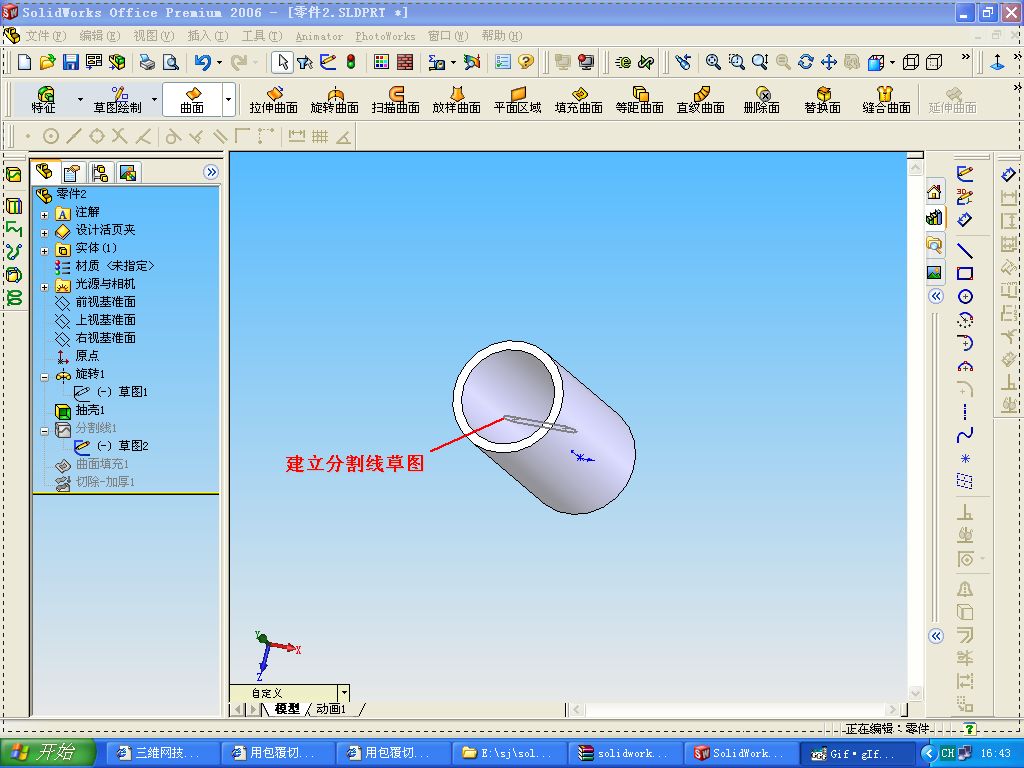This screenshot has height=768, width=1024.
Task: Expand the 光源与相机 tree node
Action: 44,287
